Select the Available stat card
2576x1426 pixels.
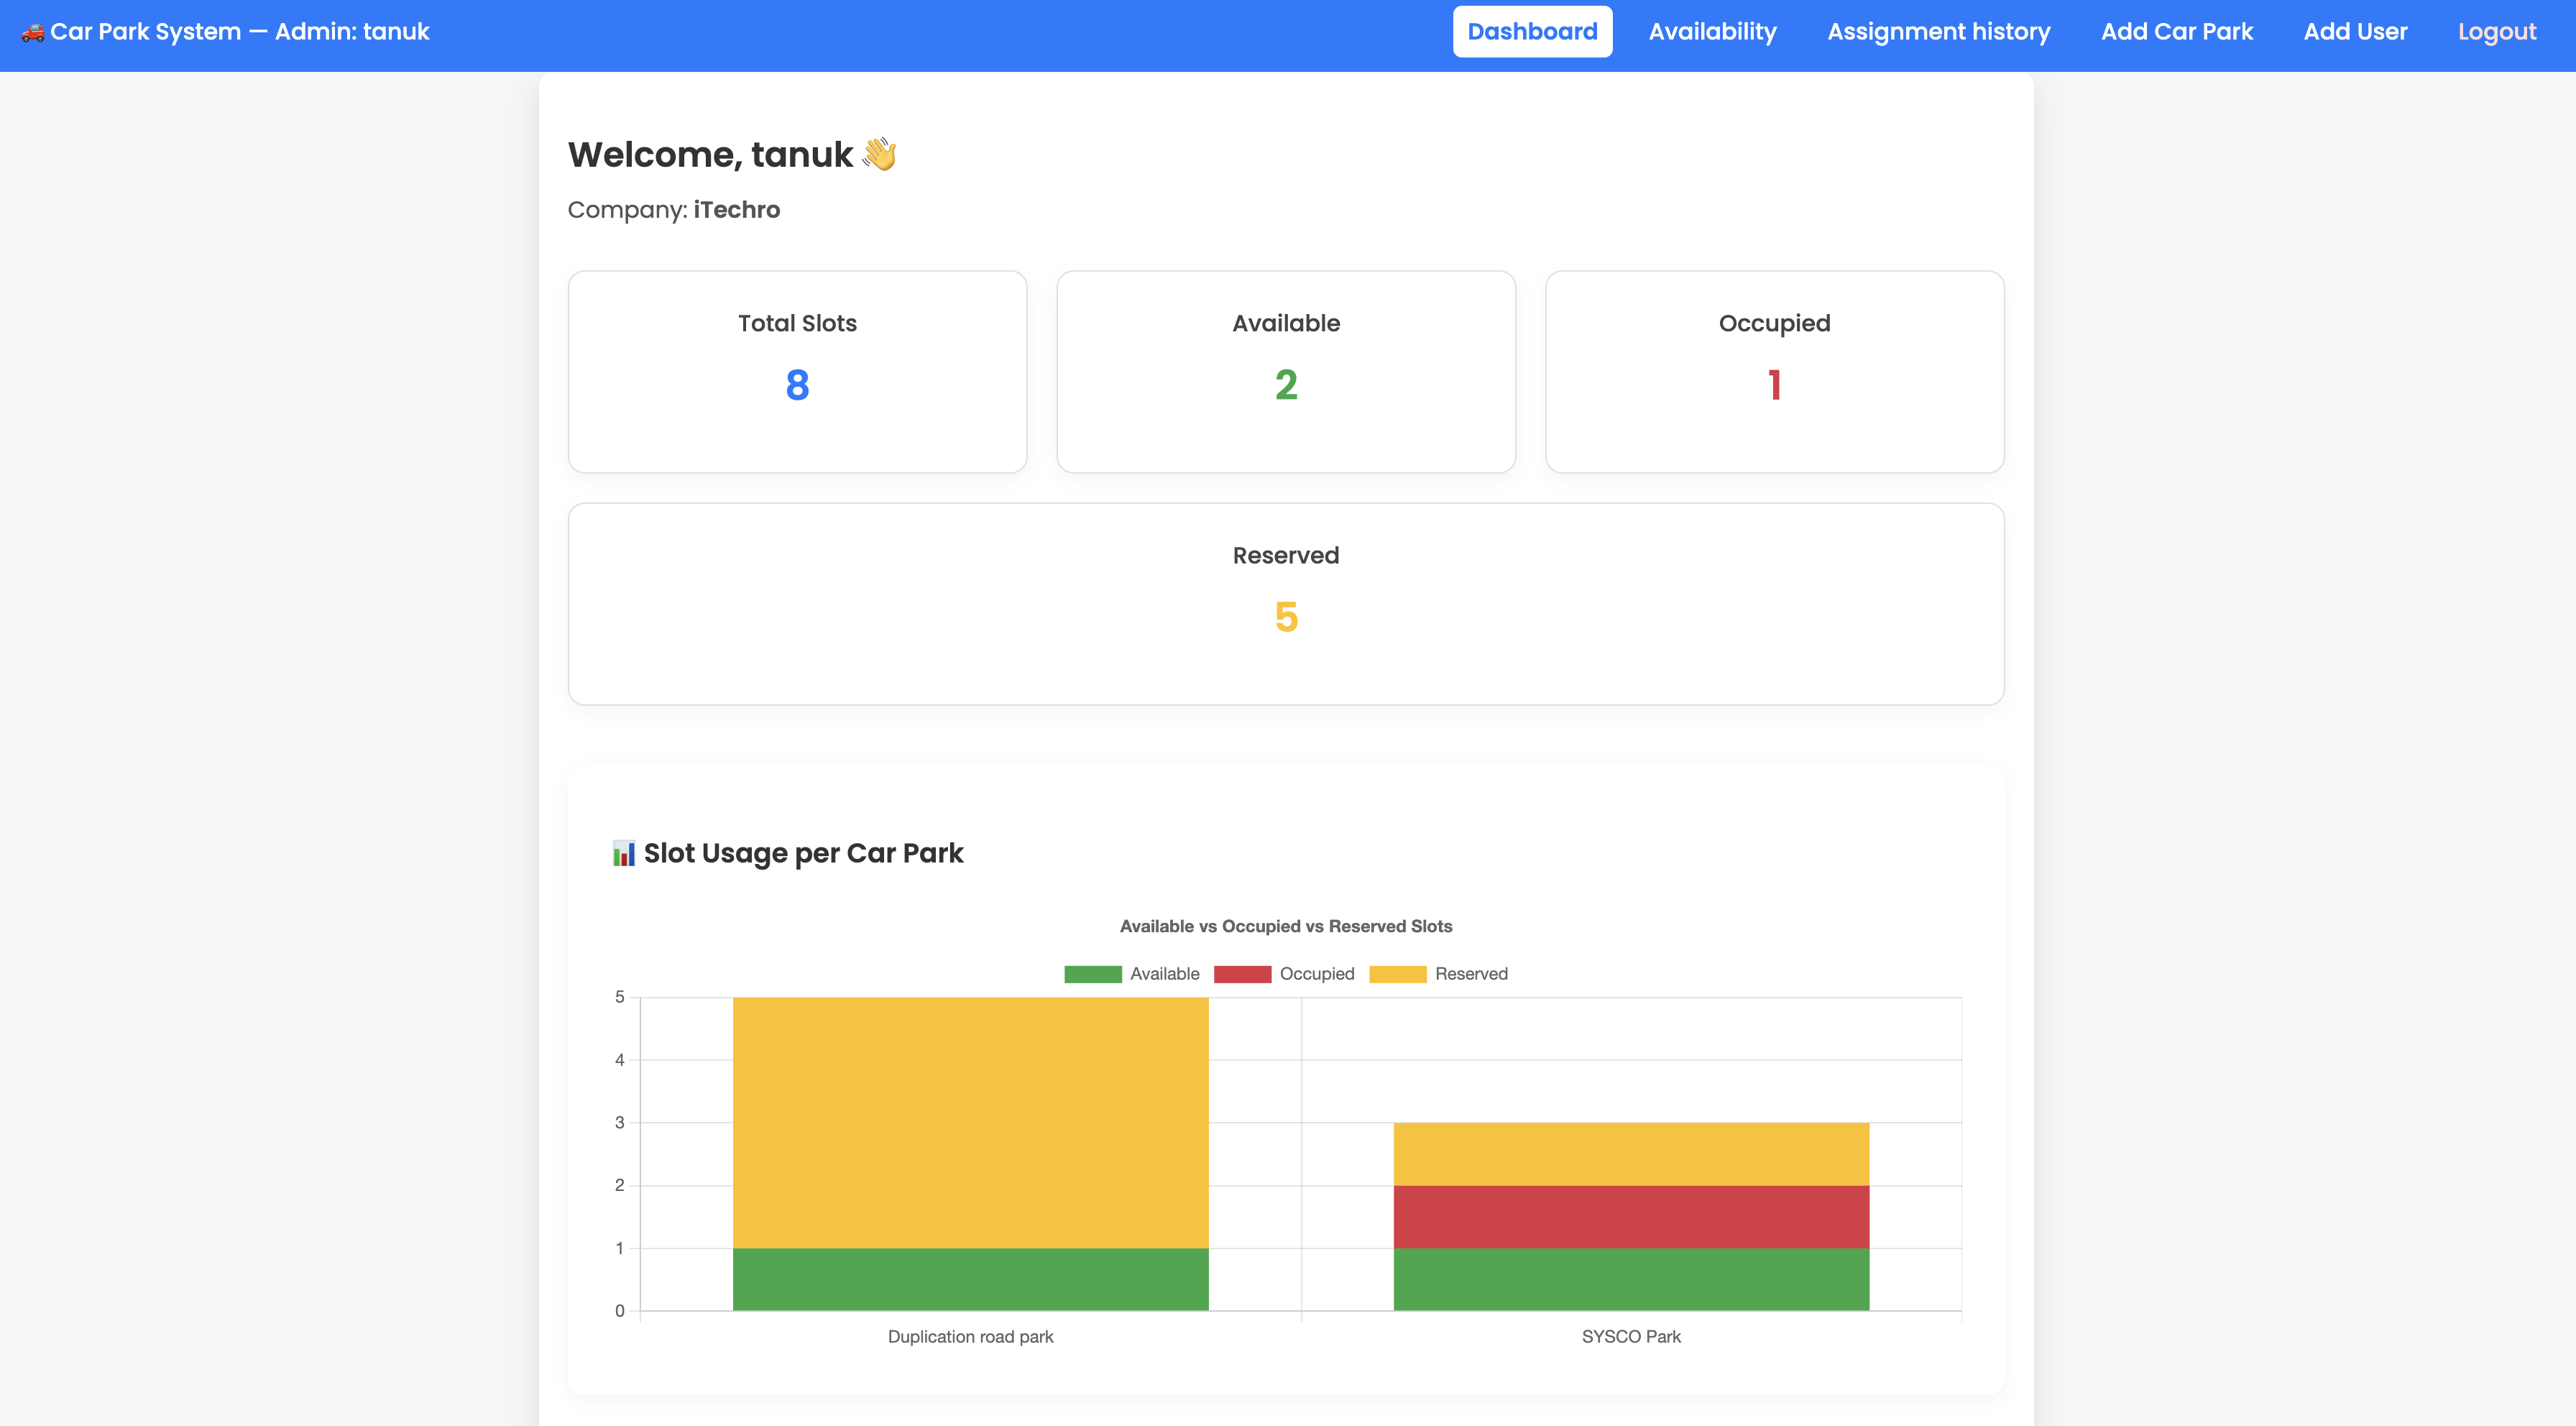(x=1286, y=372)
